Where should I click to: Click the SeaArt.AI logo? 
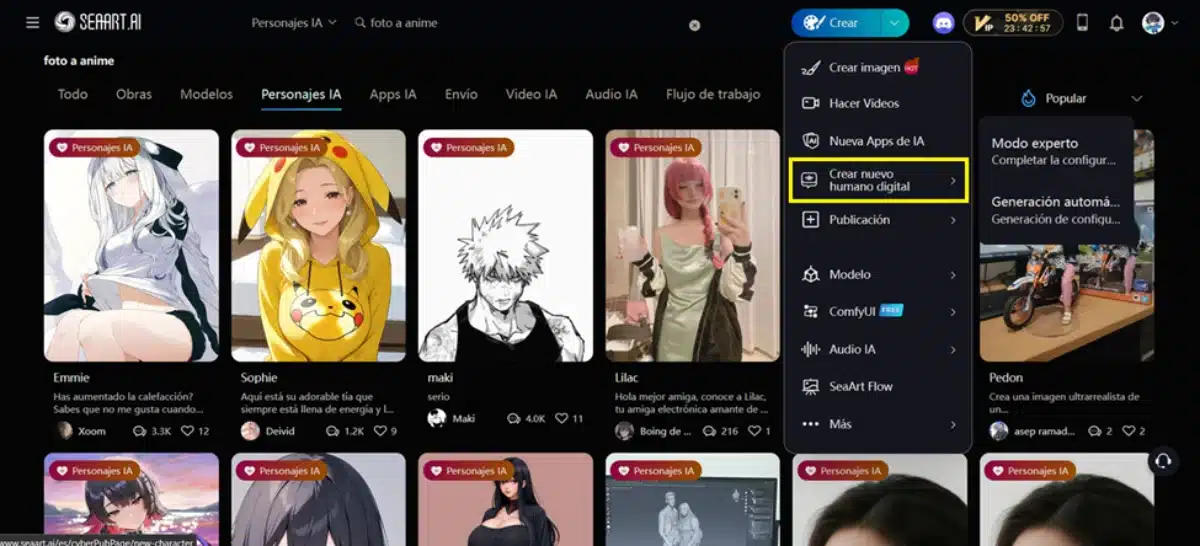(98, 22)
